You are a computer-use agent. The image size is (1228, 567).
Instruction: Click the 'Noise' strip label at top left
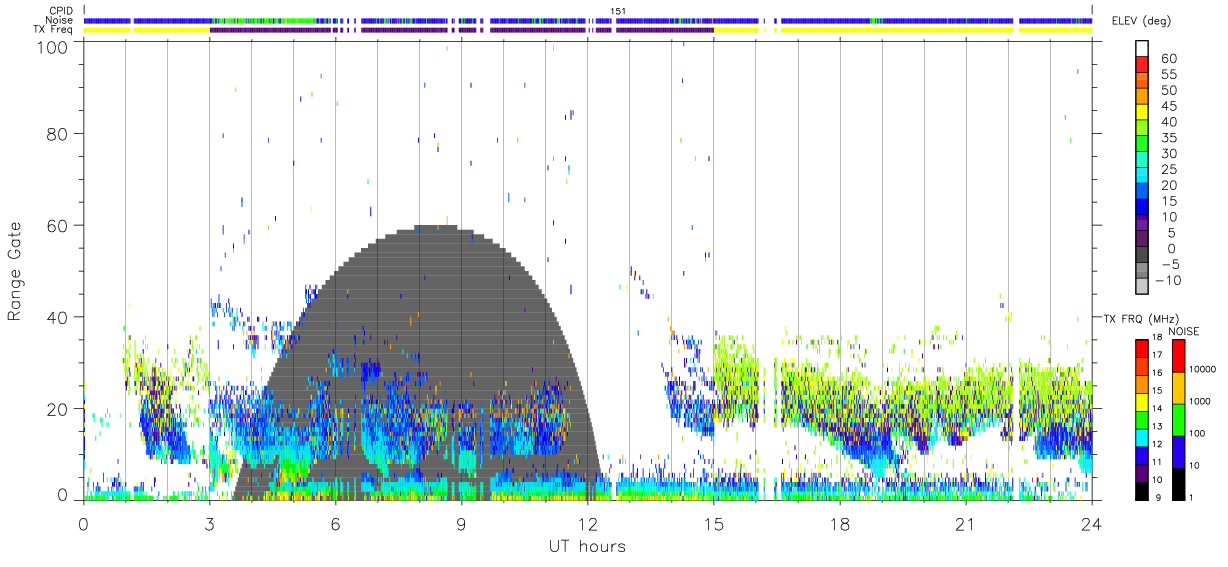click(59, 20)
